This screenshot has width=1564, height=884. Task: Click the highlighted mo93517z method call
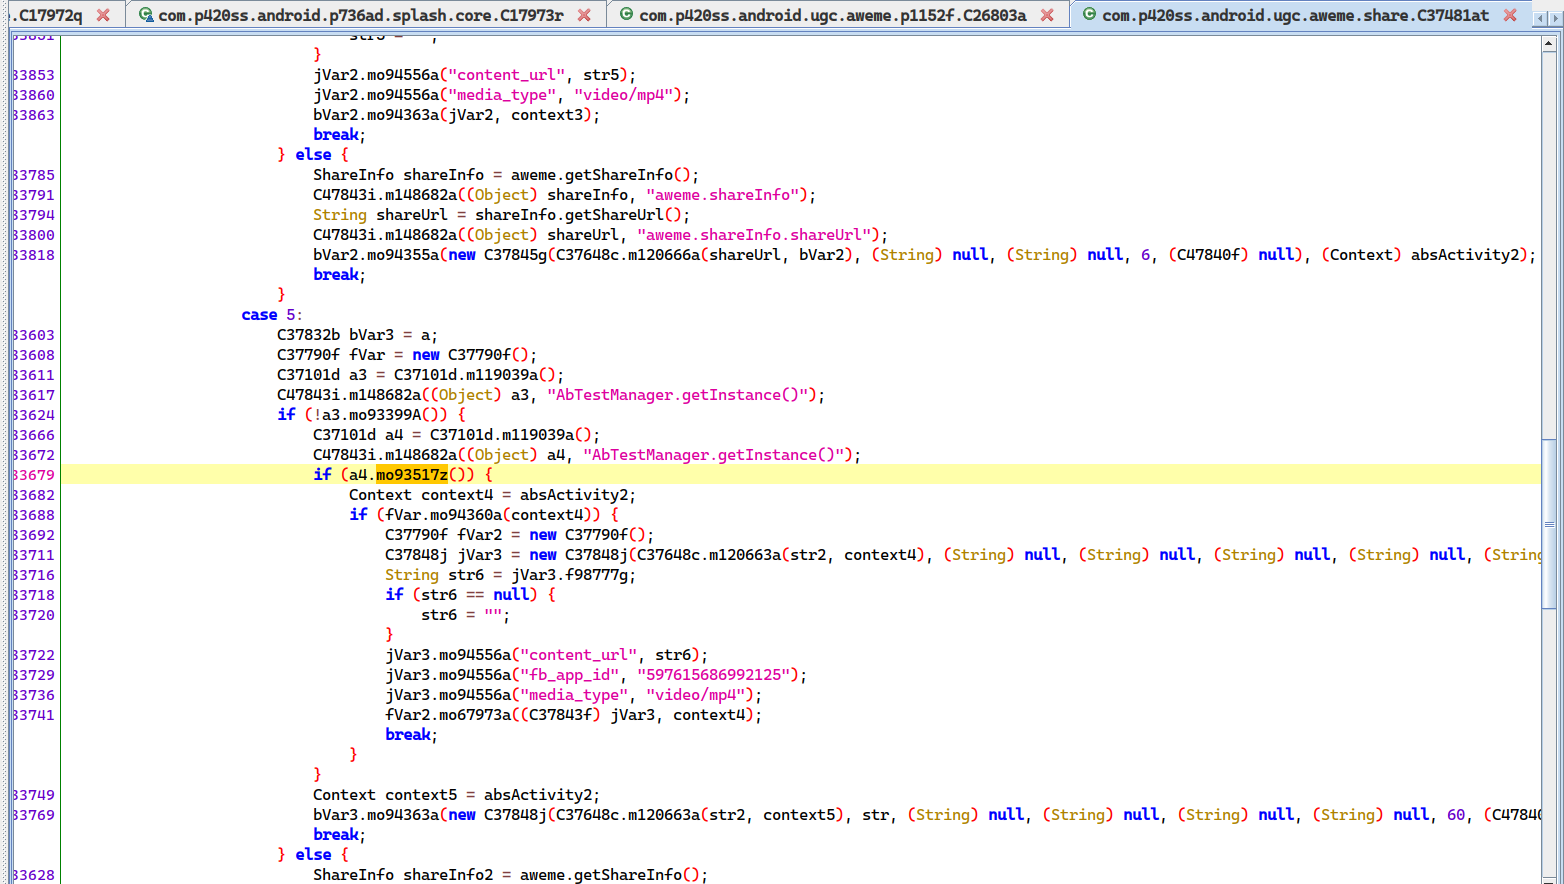[x=412, y=475]
